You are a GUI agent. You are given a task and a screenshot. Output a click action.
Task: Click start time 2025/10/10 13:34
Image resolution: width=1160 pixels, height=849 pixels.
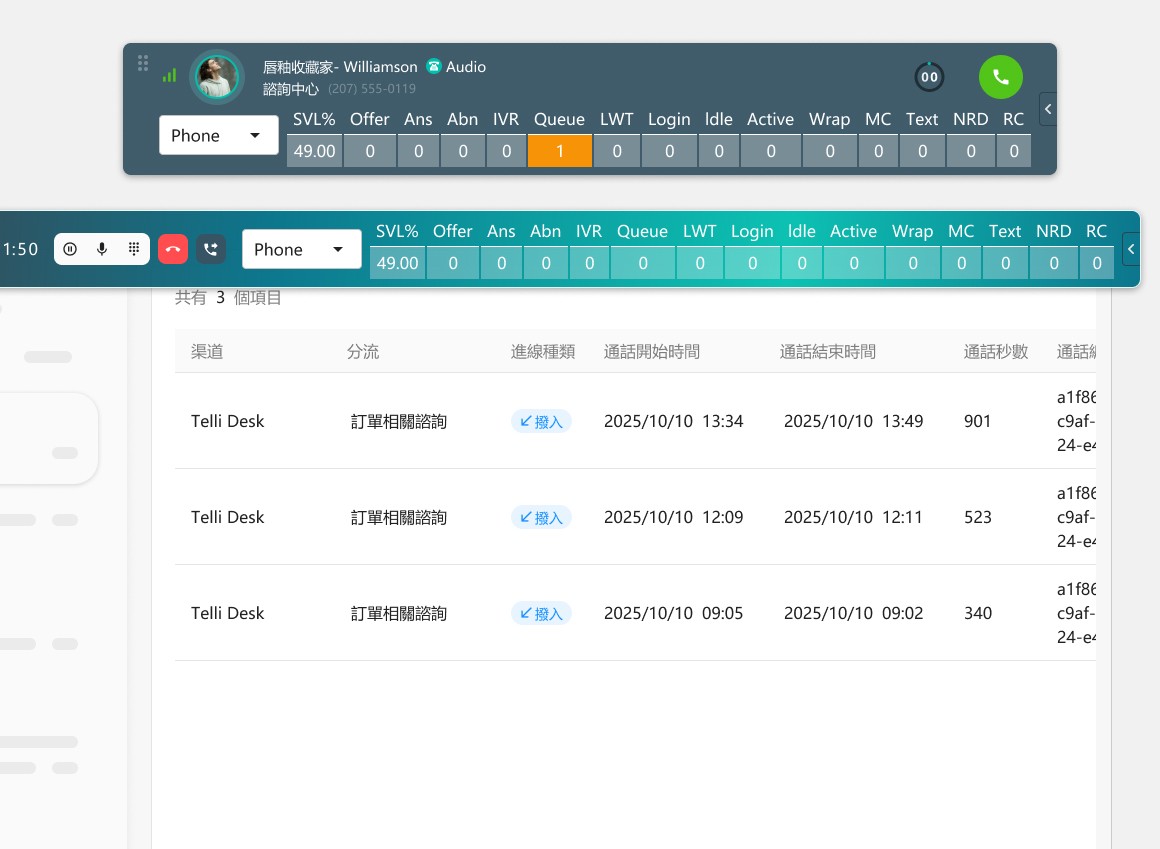673,421
